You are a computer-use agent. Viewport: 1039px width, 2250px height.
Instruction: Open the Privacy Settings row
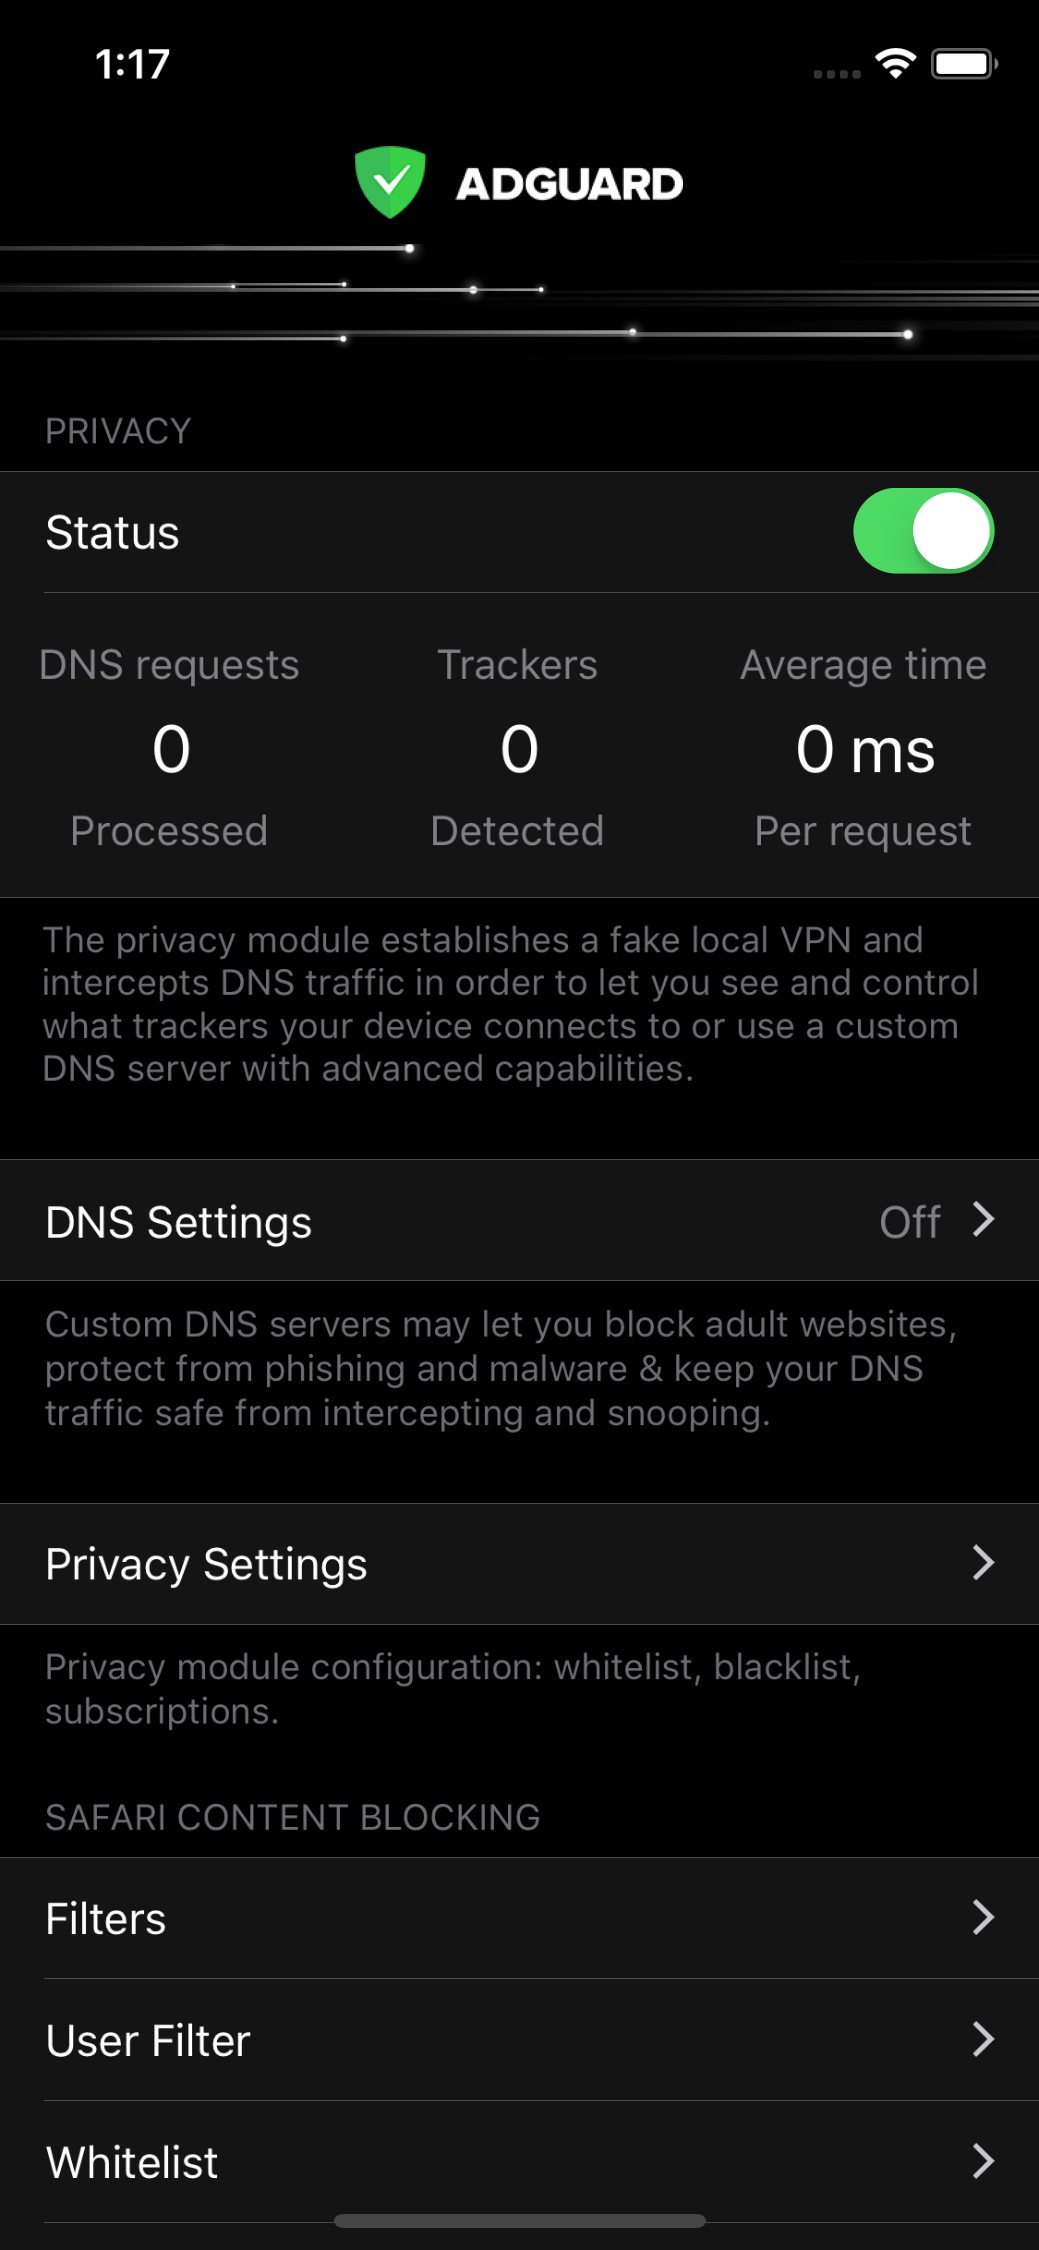pos(519,1564)
